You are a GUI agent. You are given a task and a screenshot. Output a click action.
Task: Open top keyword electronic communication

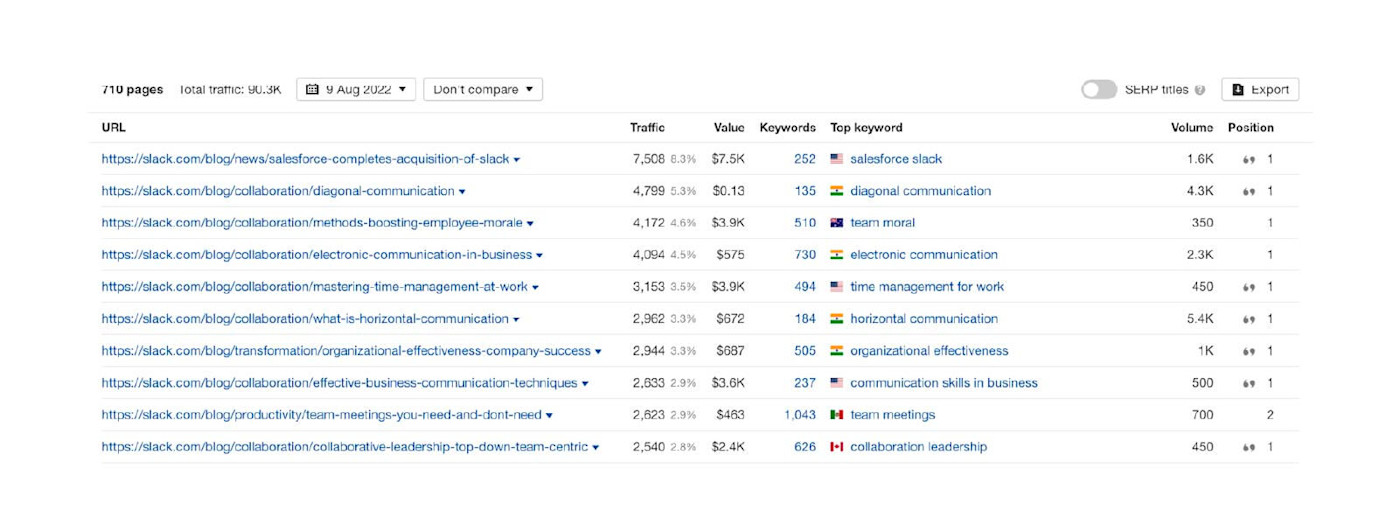(924, 255)
